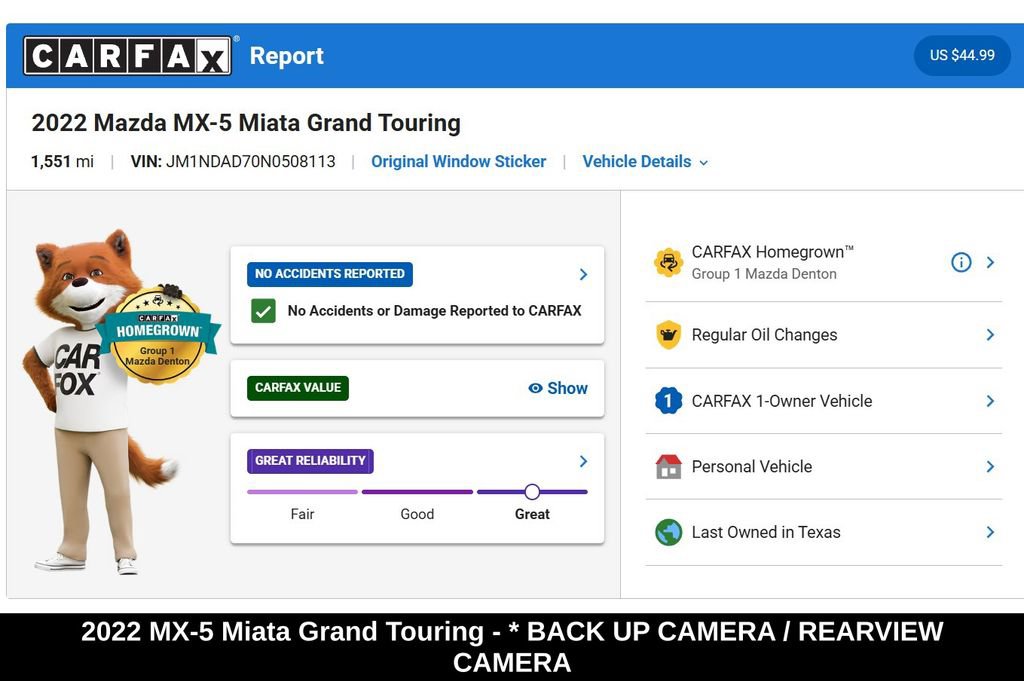Viewport: 1024px width, 681px height.
Task: Click the Regular Oil Changes shield icon
Action: [669, 335]
